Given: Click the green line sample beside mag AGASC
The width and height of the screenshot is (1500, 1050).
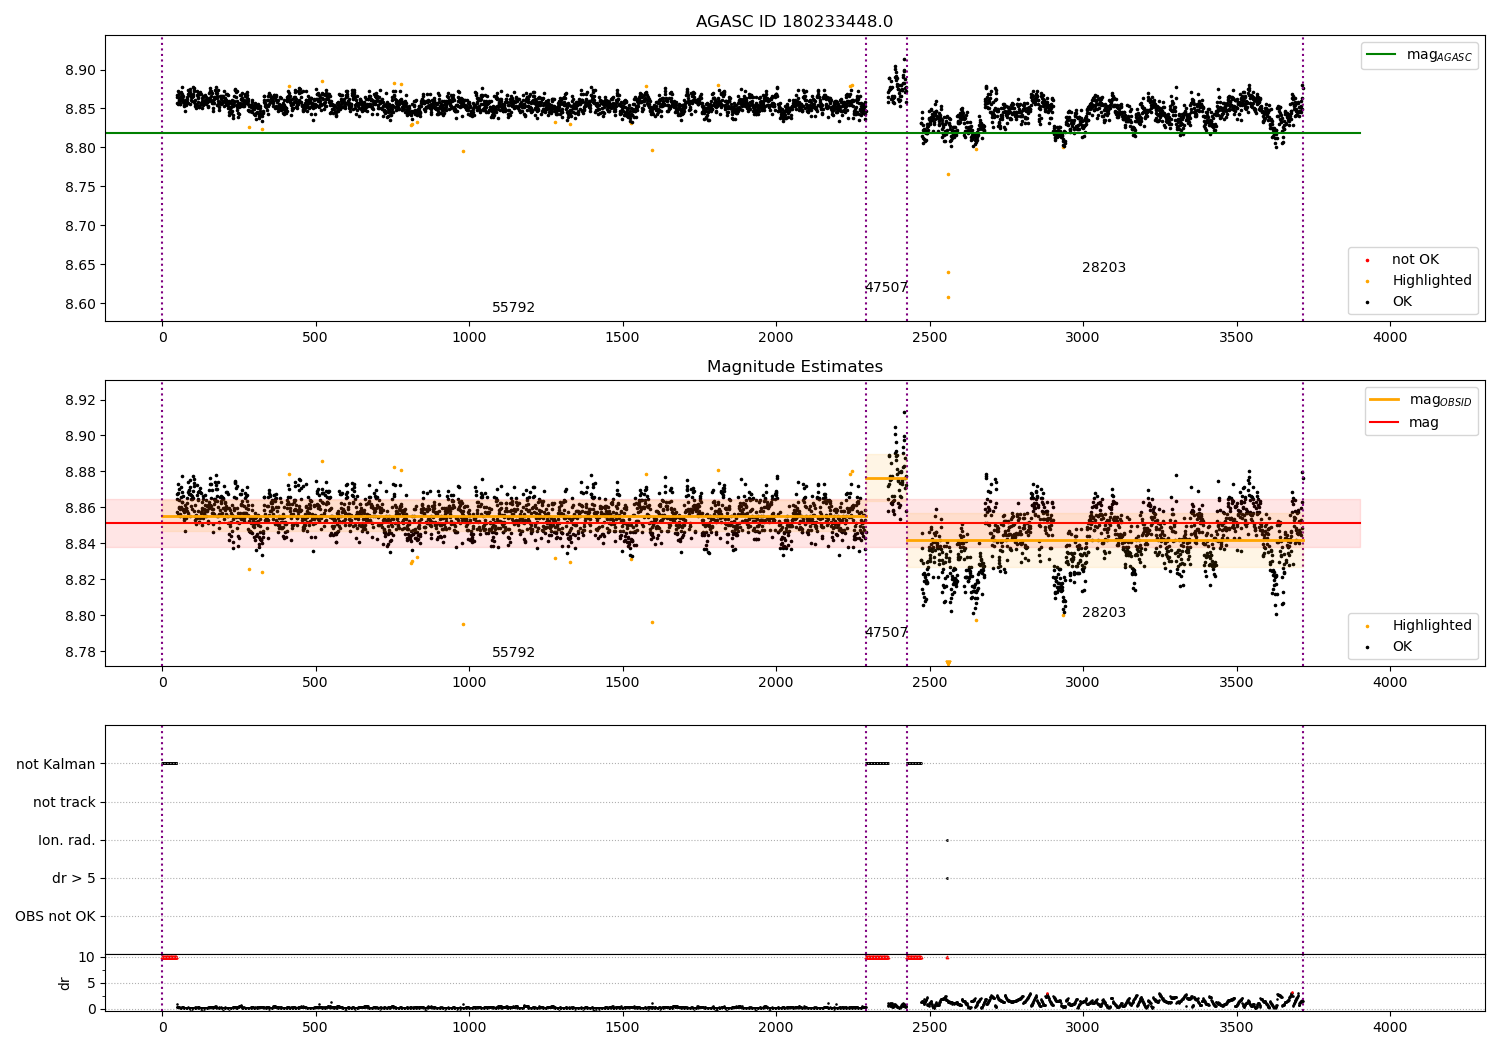Looking at the screenshot, I should (x=1381, y=55).
